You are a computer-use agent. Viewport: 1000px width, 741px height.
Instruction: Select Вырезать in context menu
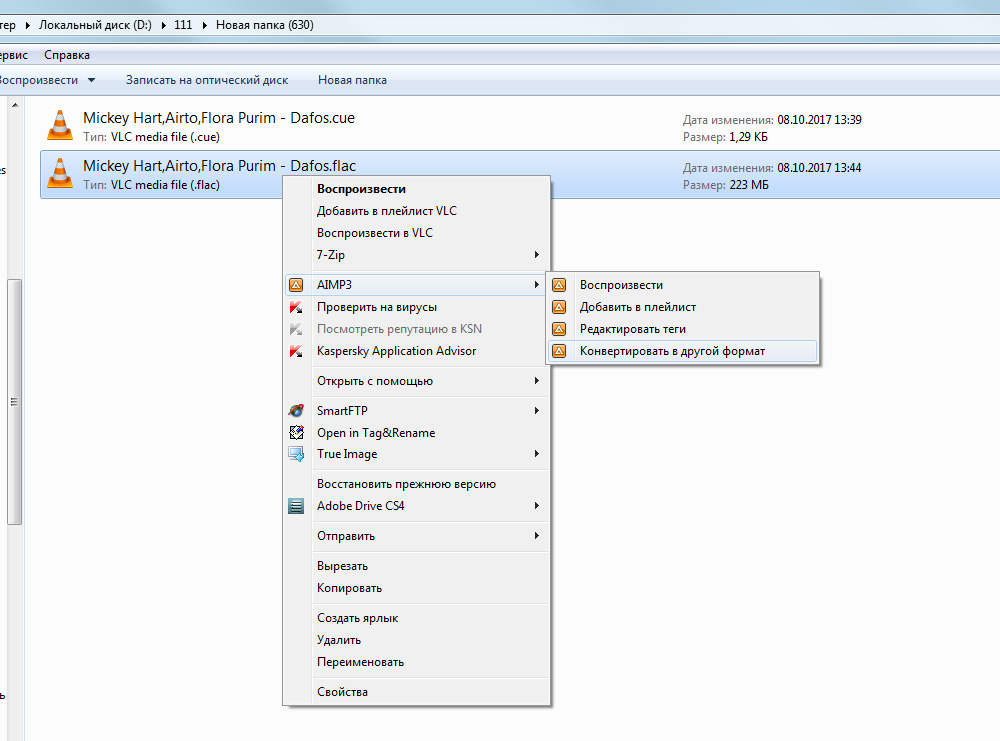click(x=416, y=566)
